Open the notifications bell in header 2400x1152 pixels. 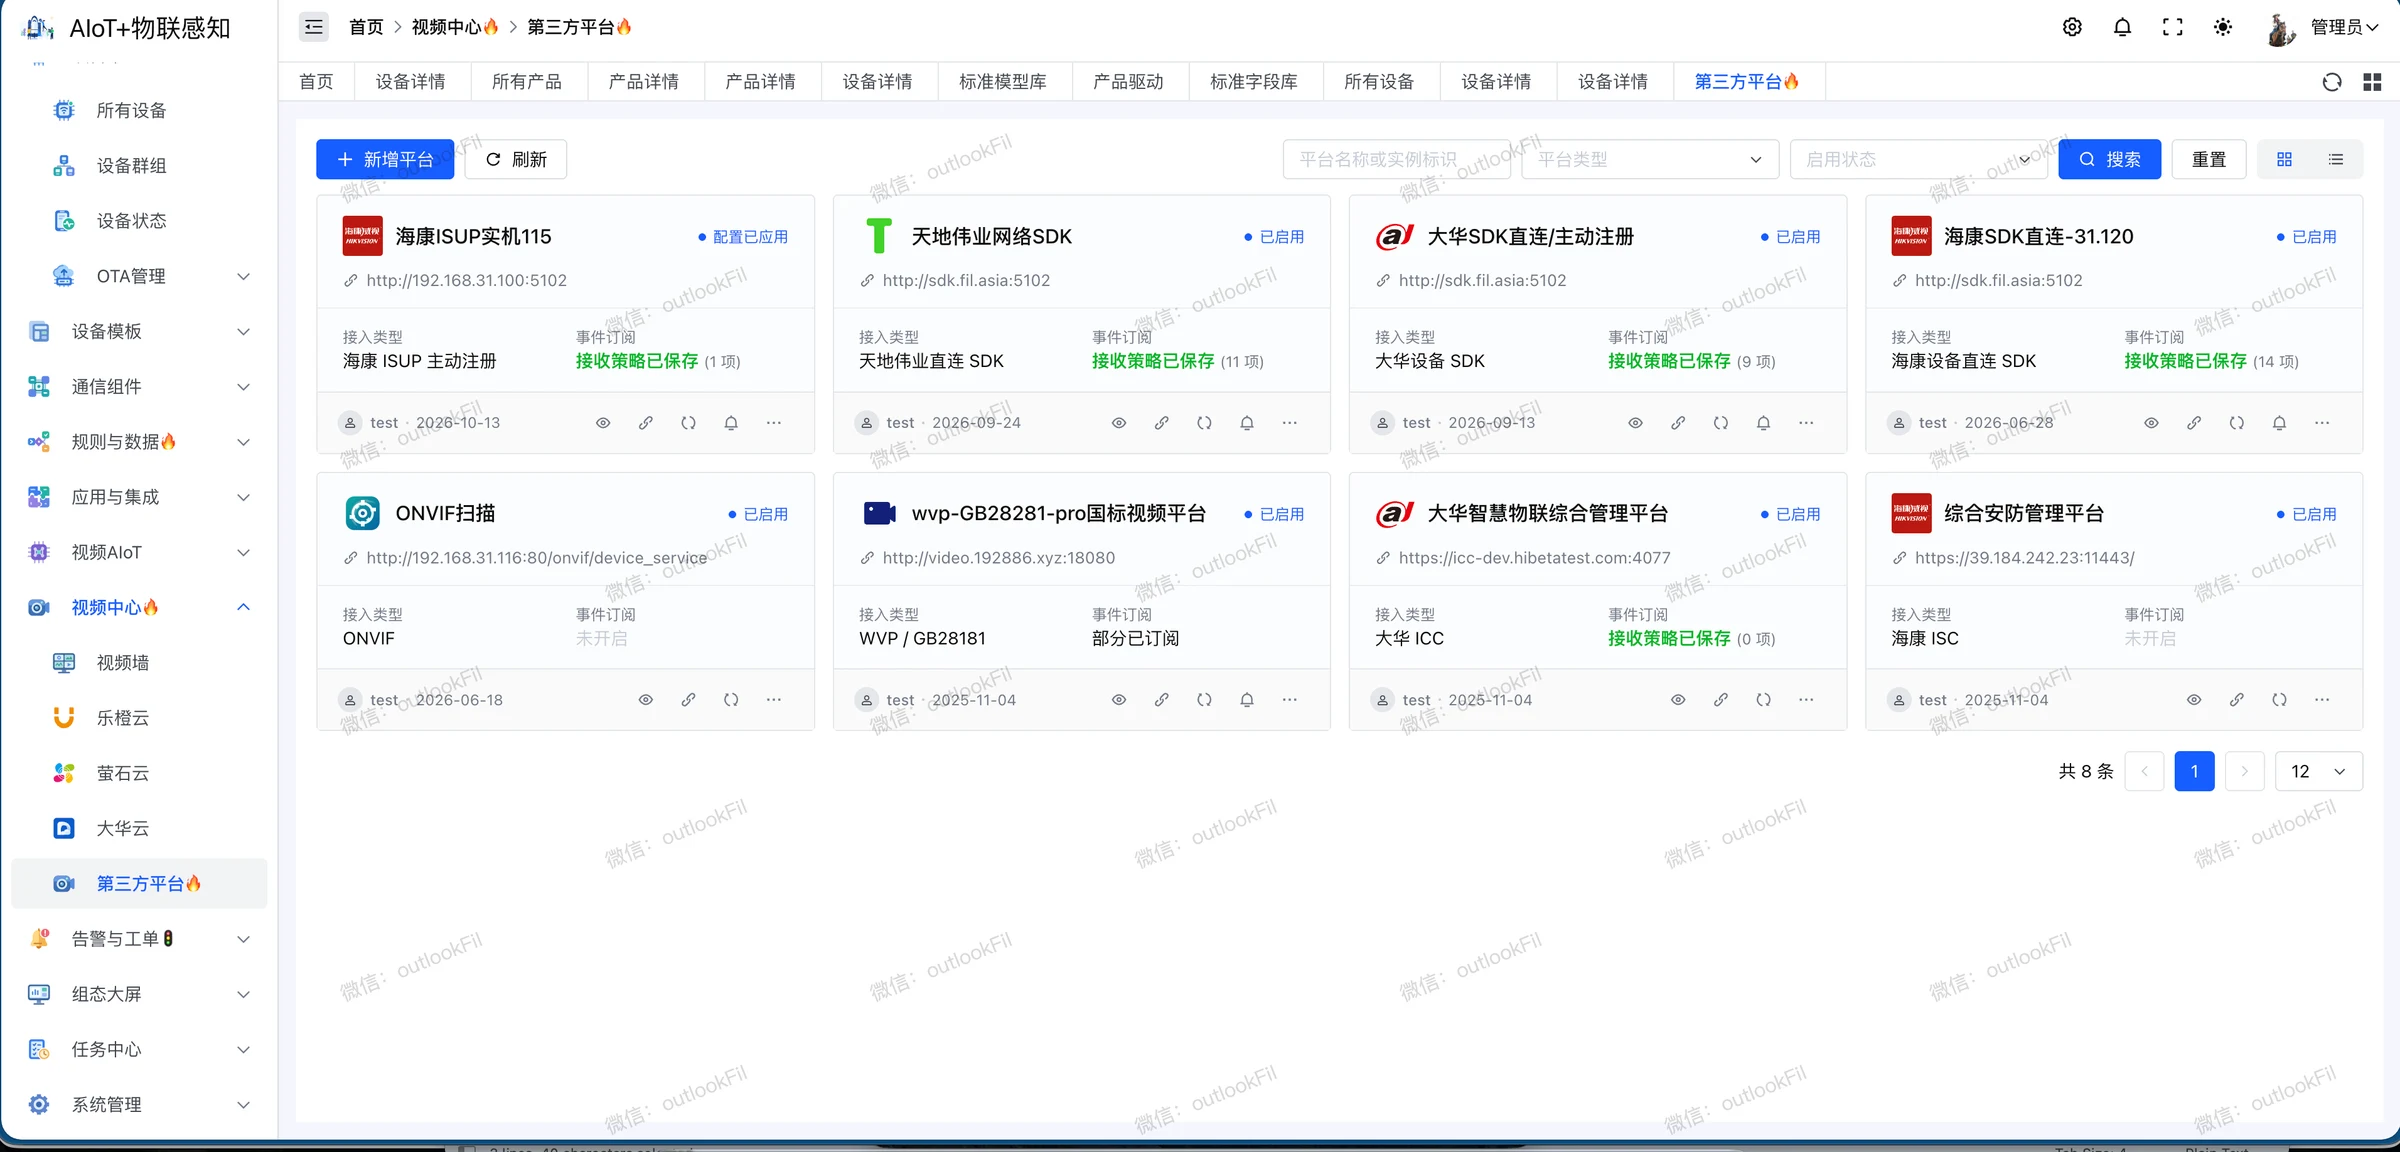point(2122,27)
